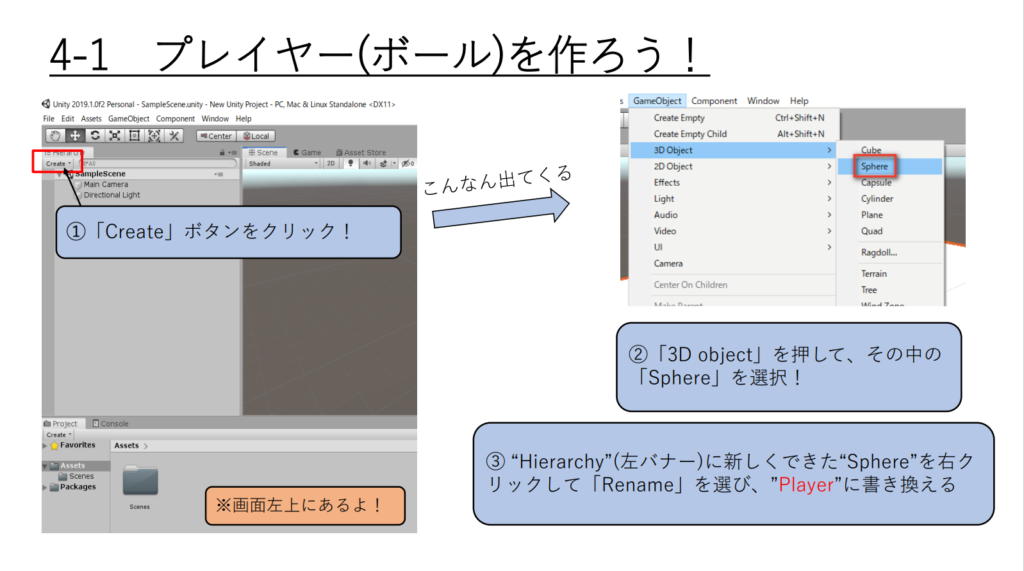
Task: Open the Edit menu in Unity editor
Action: tap(68, 119)
